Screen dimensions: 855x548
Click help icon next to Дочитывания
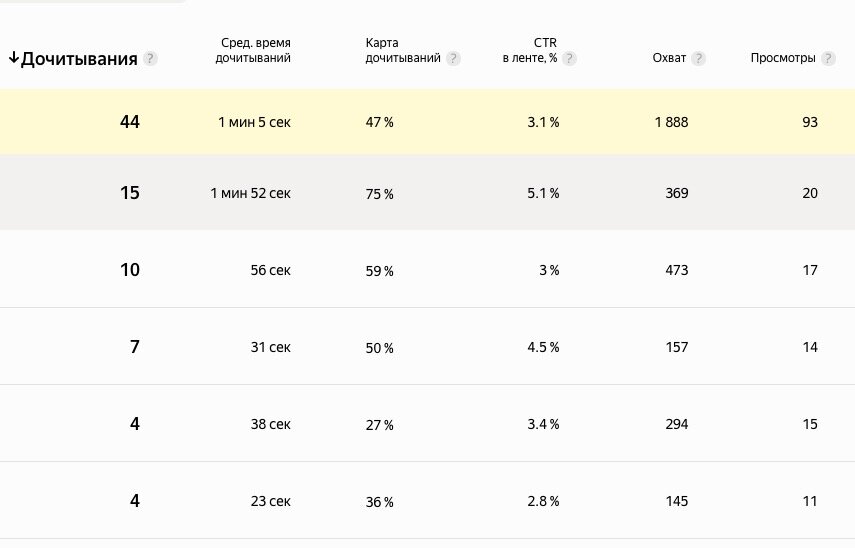pos(150,59)
